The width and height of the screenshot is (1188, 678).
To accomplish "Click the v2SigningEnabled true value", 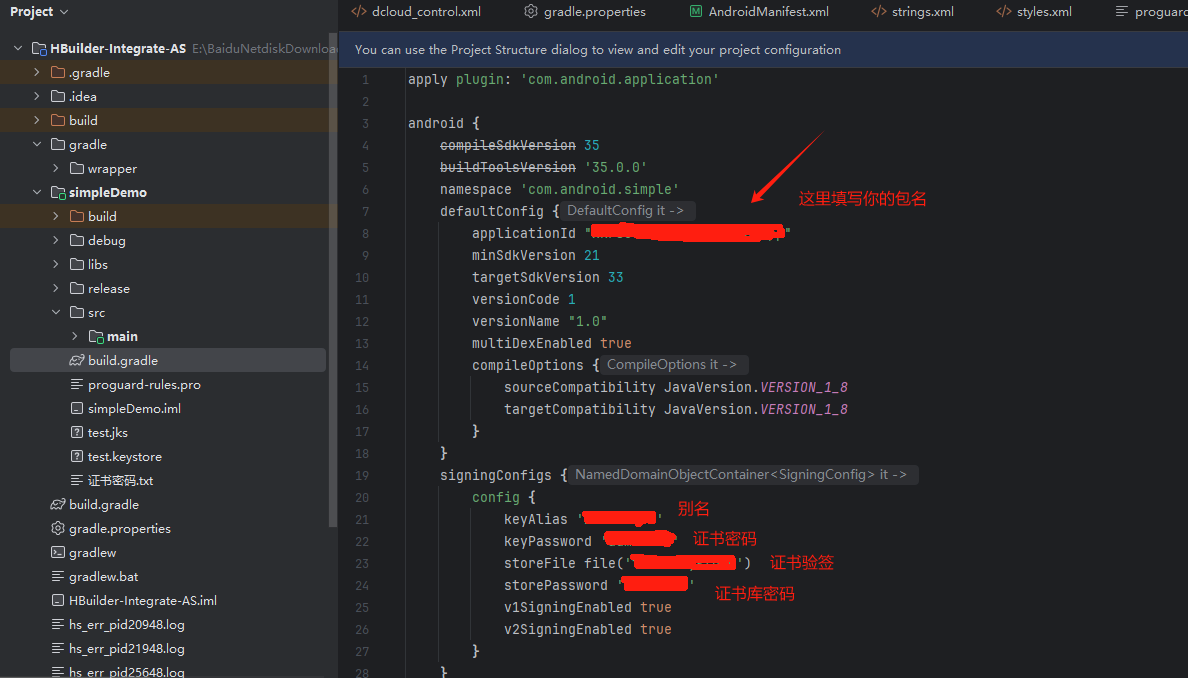I will coord(655,630).
